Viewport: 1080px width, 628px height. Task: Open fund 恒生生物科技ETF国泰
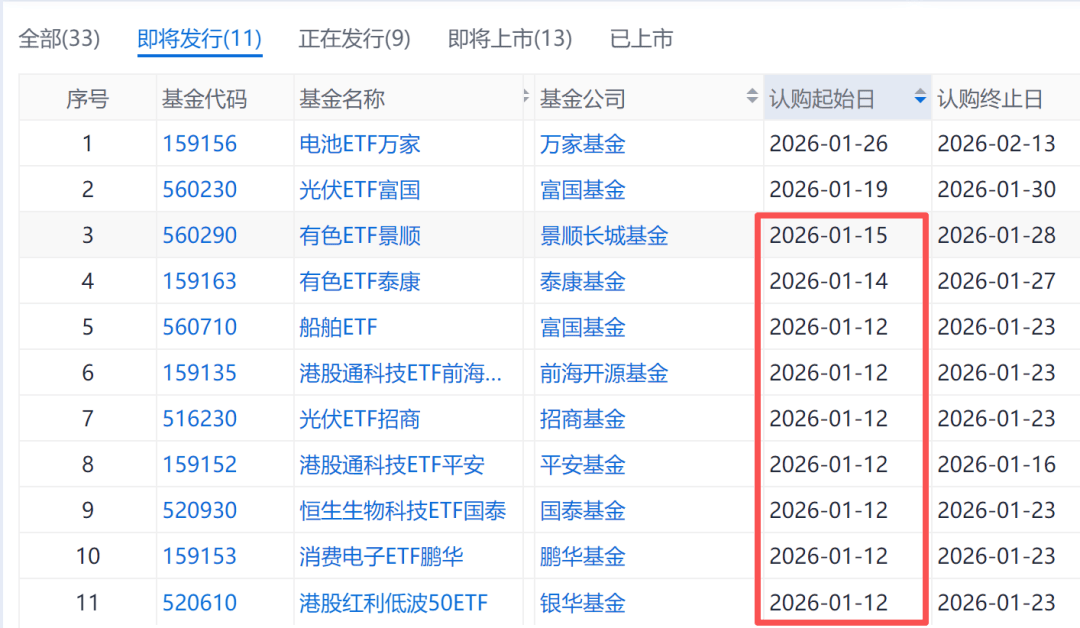403,510
